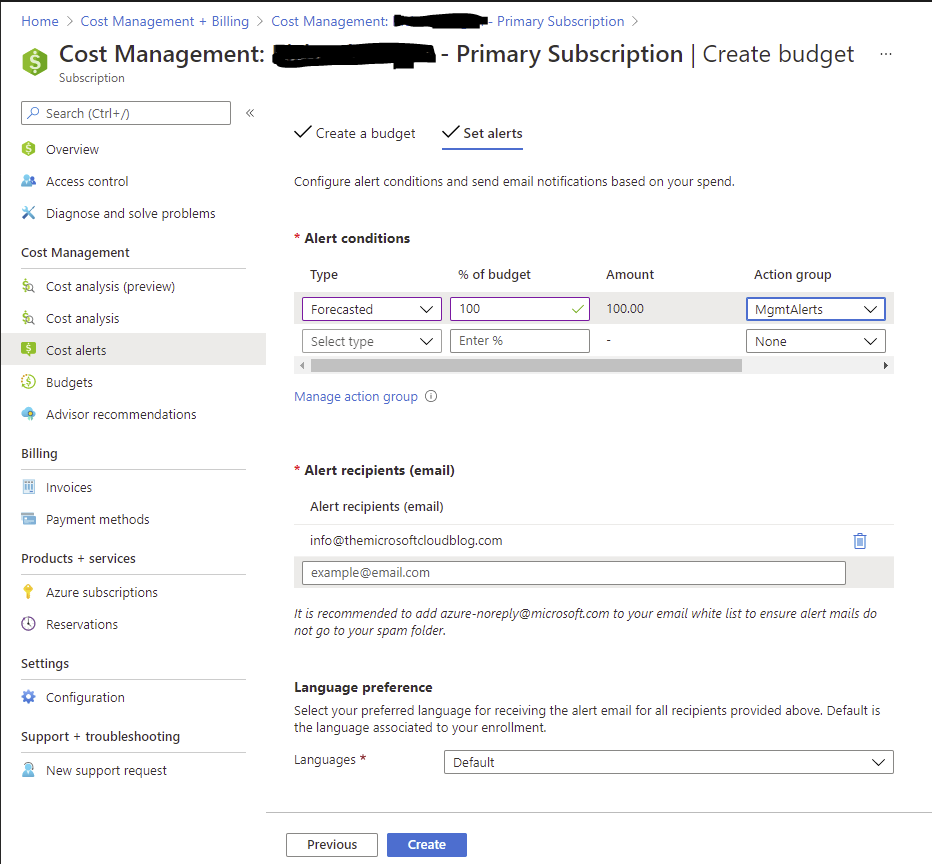The height and width of the screenshot is (864, 932).
Task: Click the example@email.com input field
Action: click(x=573, y=573)
